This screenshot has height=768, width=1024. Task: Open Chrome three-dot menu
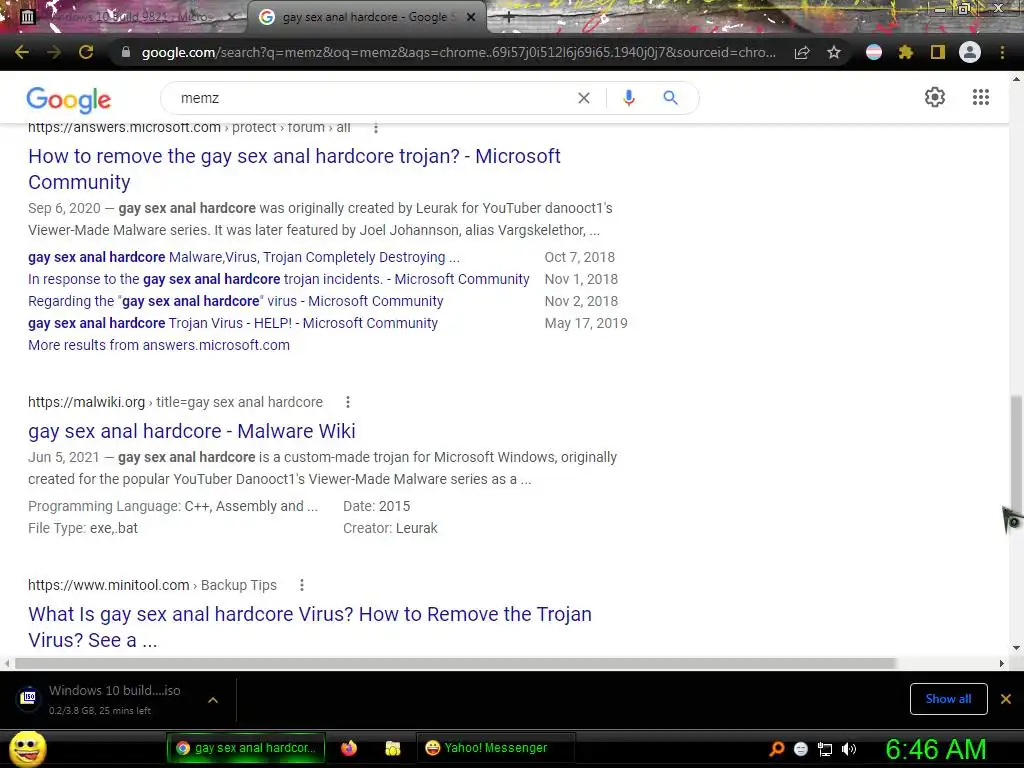[x=1002, y=52]
